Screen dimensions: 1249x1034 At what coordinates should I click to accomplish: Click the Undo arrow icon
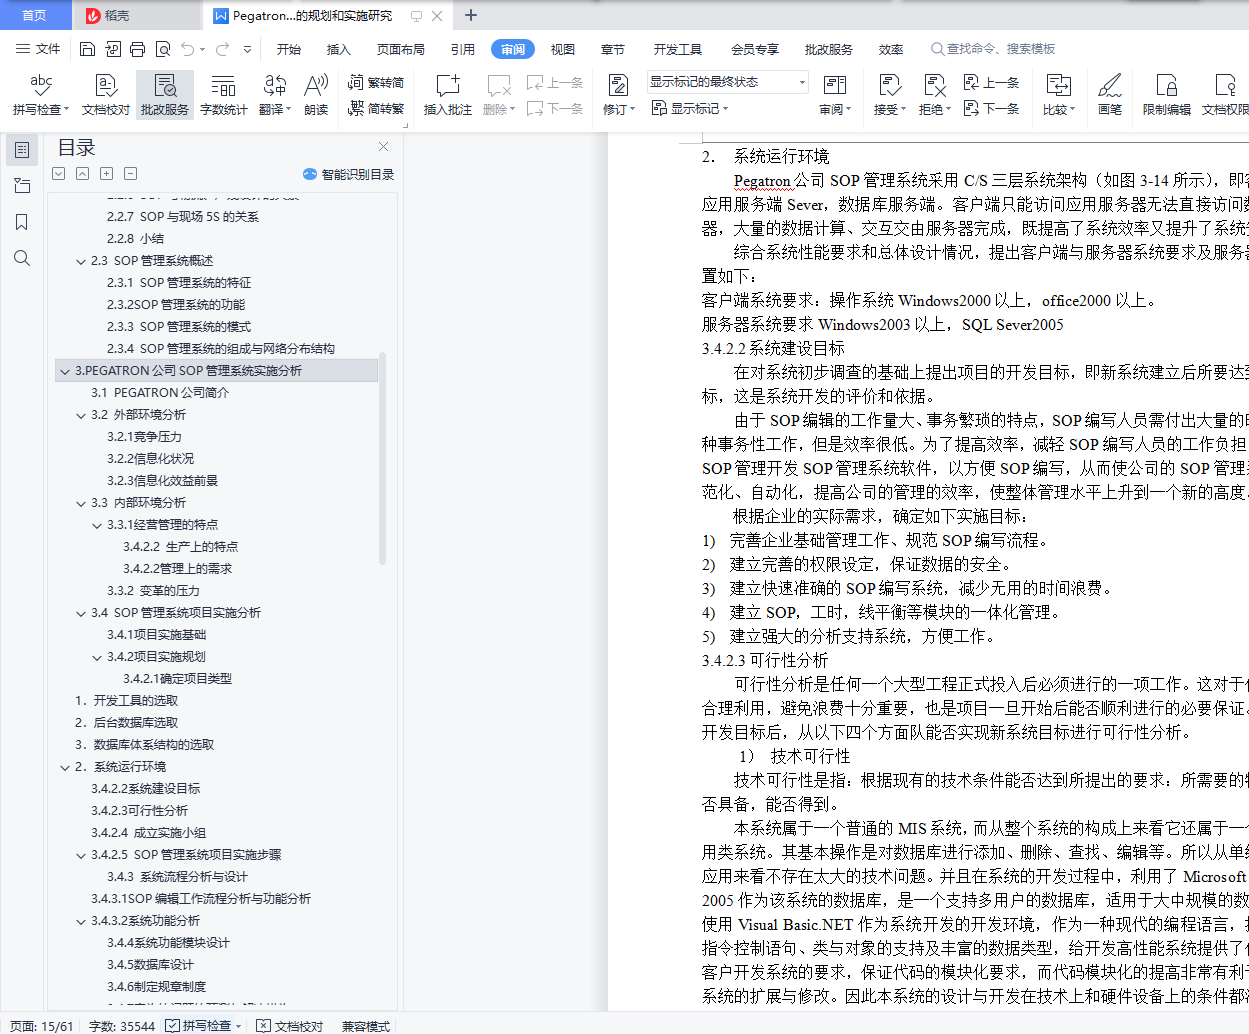(189, 49)
